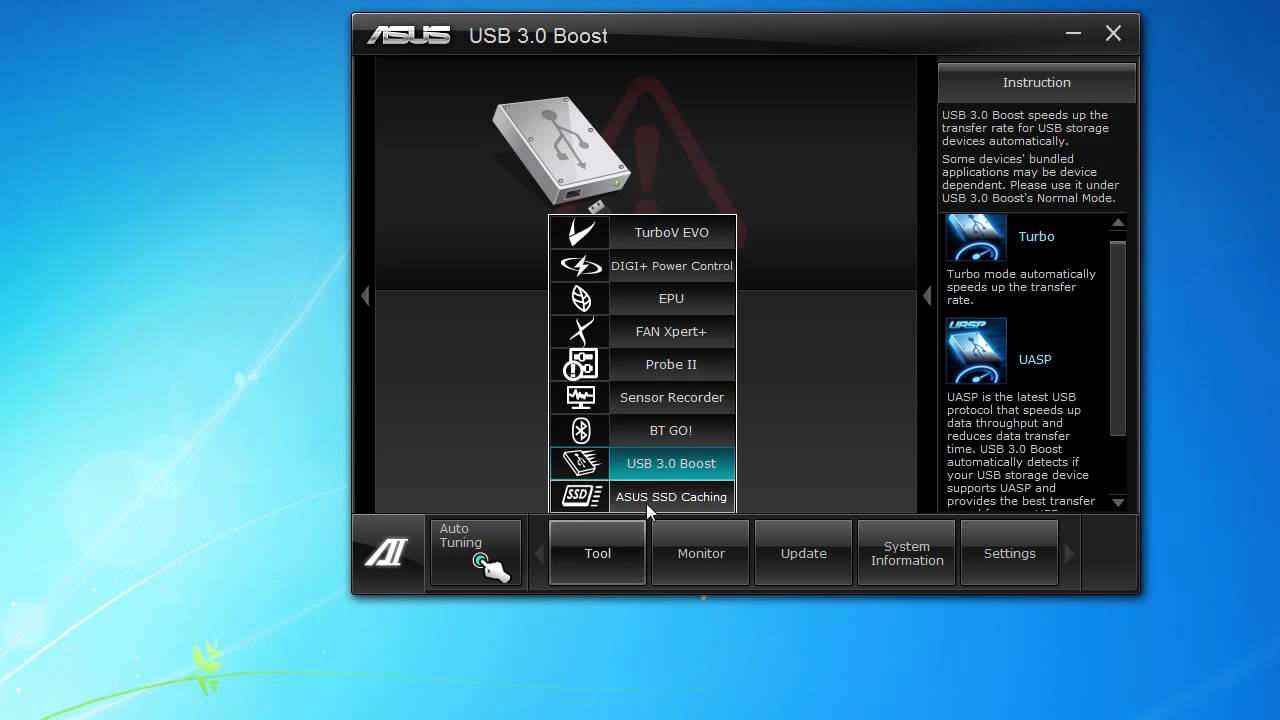Click the Tool button
This screenshot has height=720, width=1280.
tap(597, 553)
